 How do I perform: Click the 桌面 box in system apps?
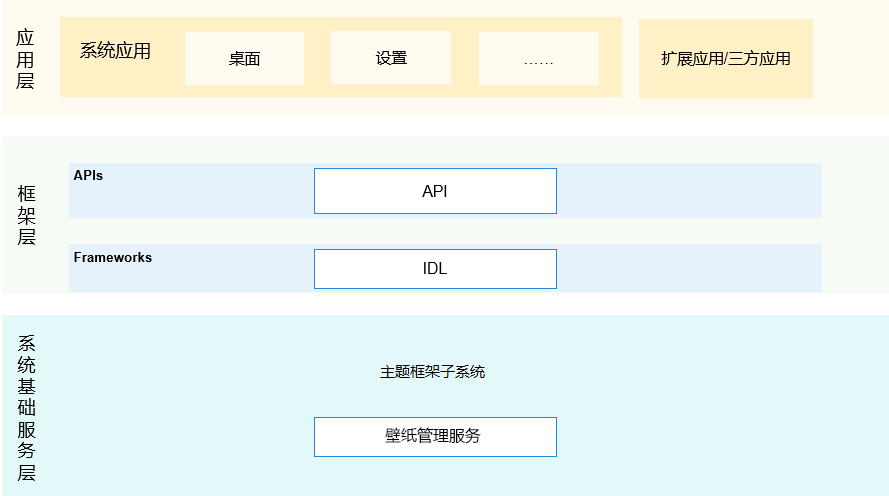coord(244,58)
